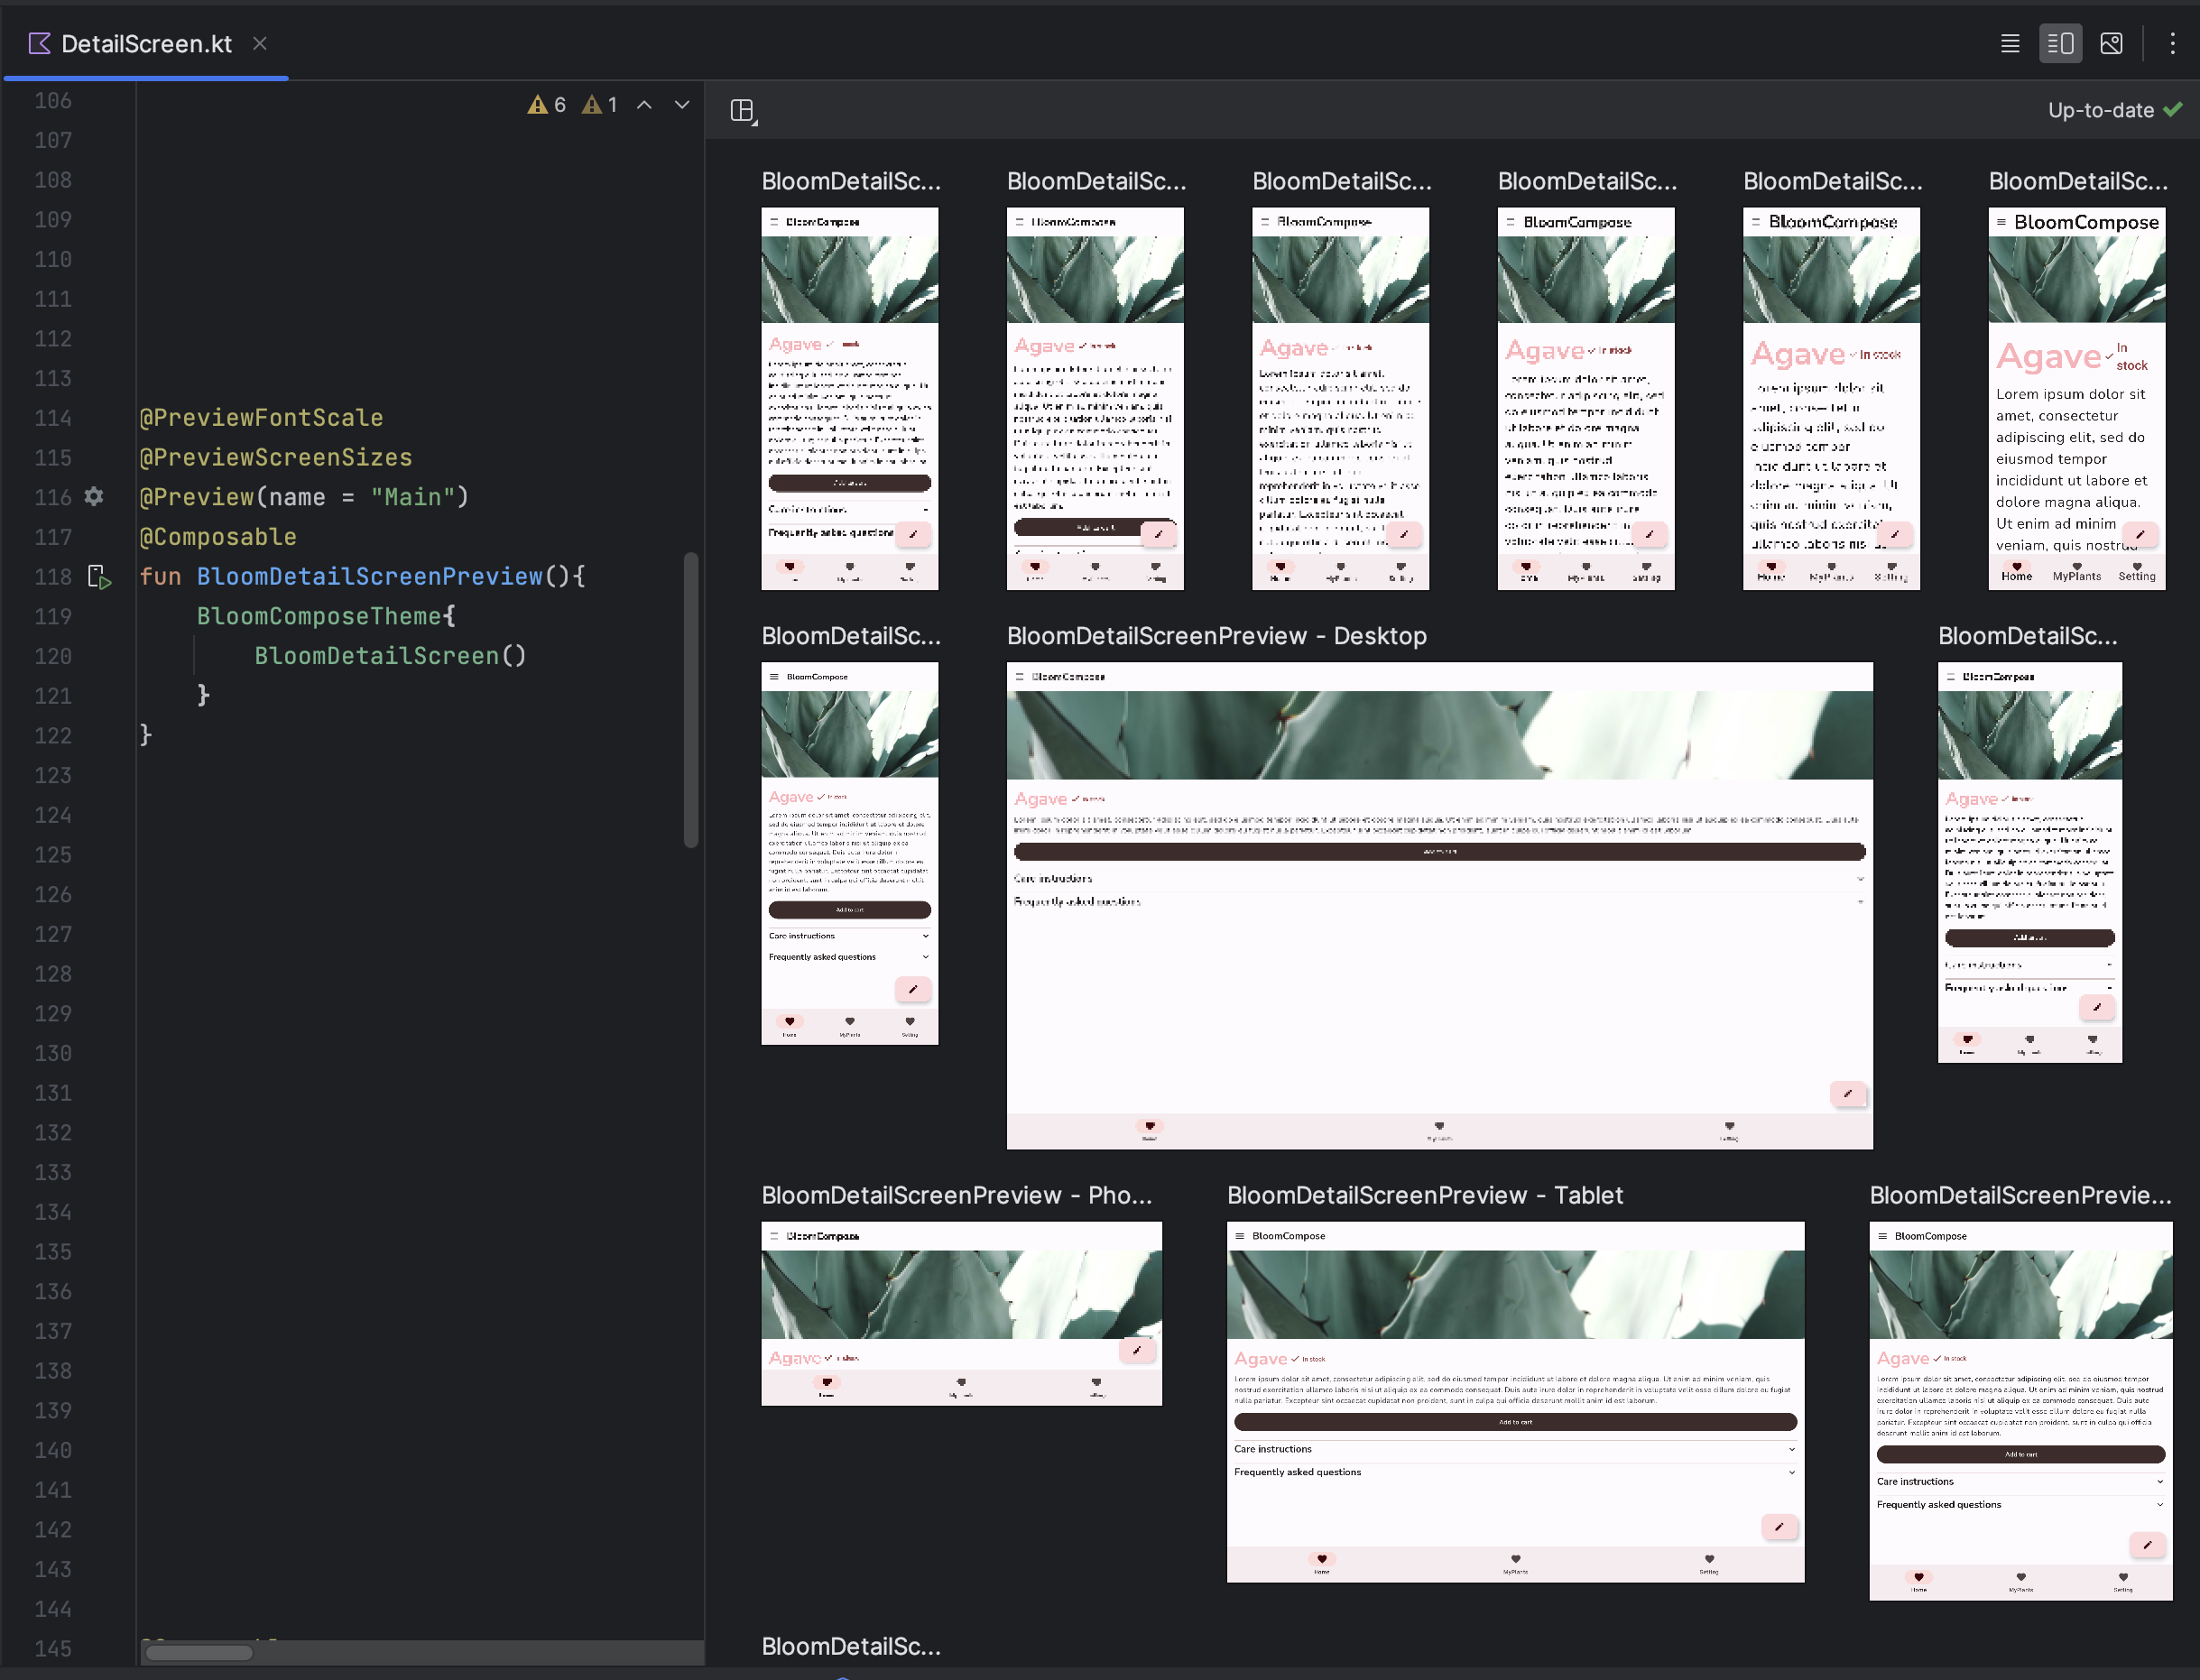
Task: Click the 'Up-to-date' status checkmark icon
Action: click(2174, 109)
